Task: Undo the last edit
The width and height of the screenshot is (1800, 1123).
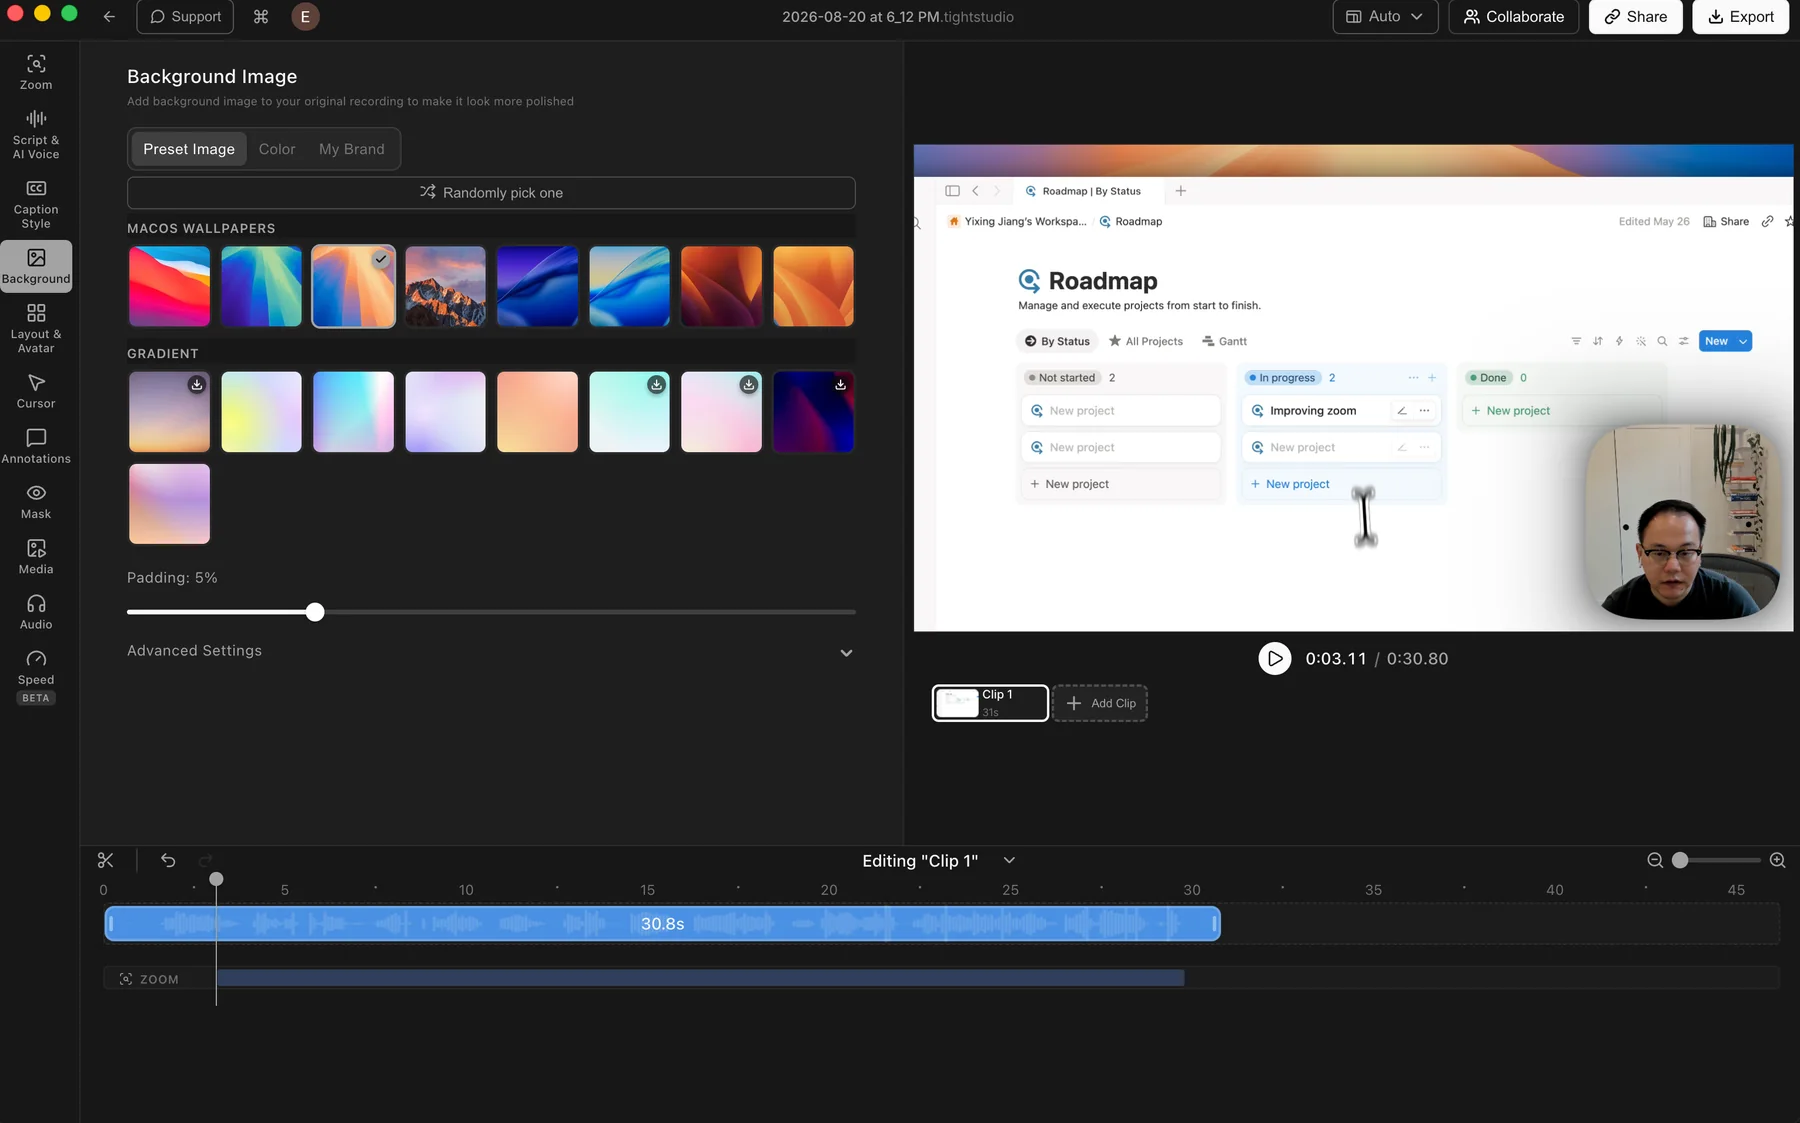Action: pos(168,860)
